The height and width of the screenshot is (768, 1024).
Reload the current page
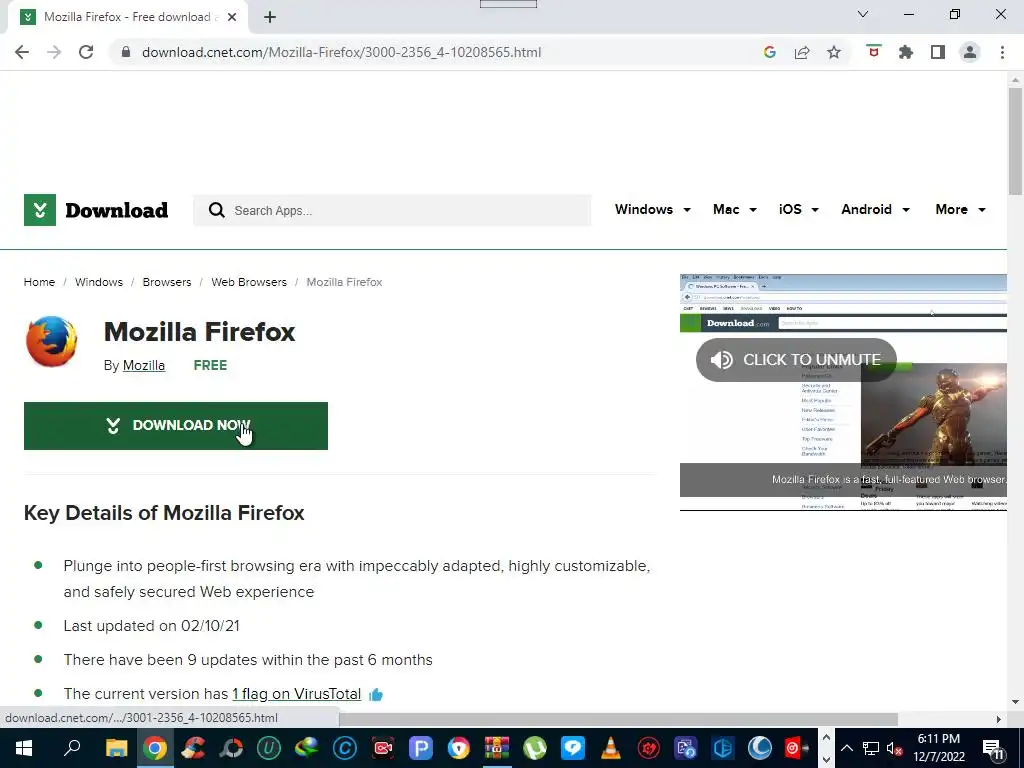pyautogui.click(x=86, y=52)
